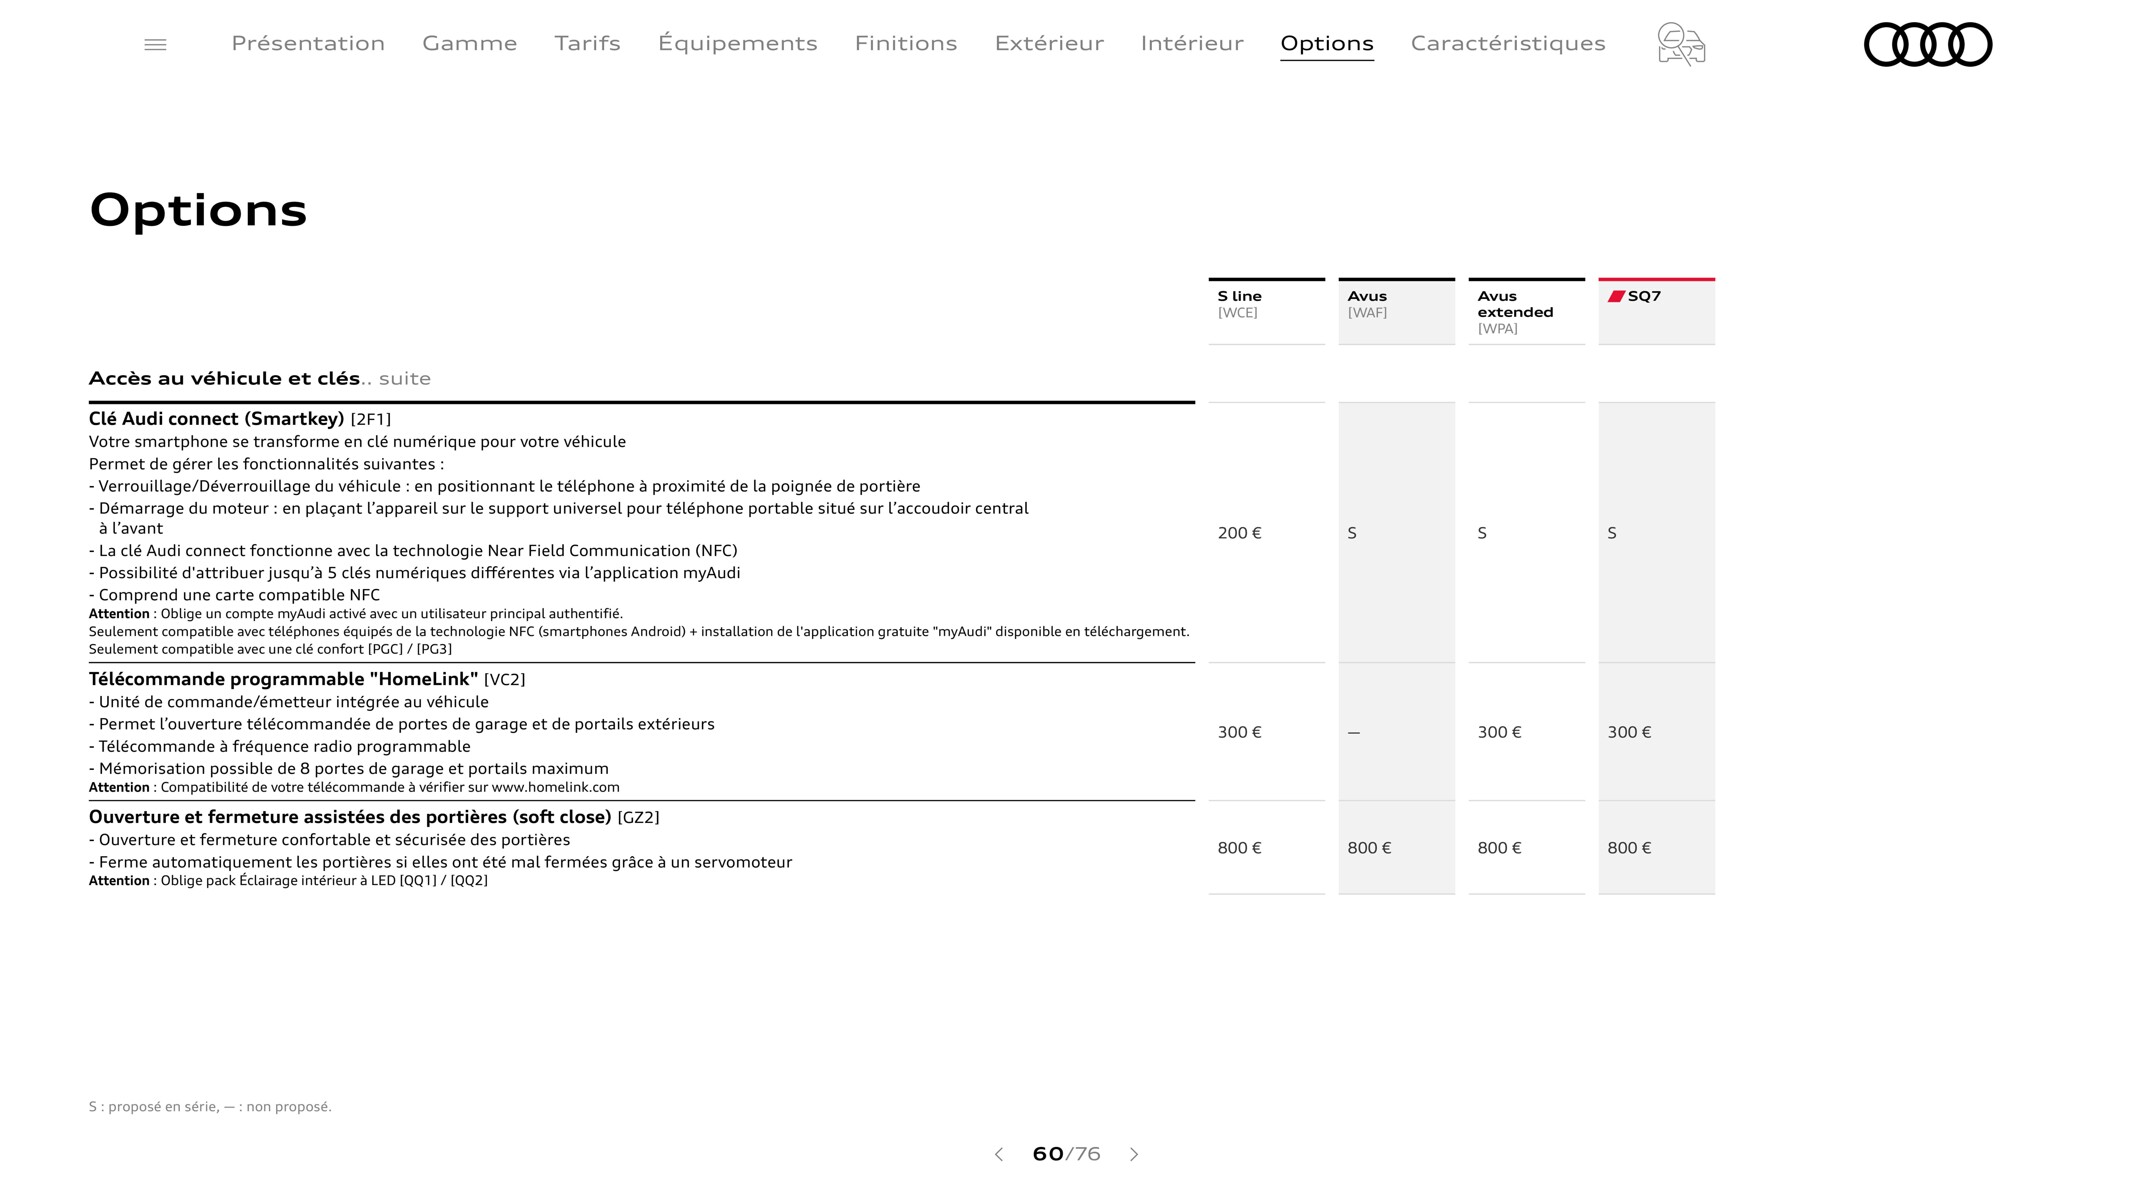Open the Extérieur tab

(1049, 43)
